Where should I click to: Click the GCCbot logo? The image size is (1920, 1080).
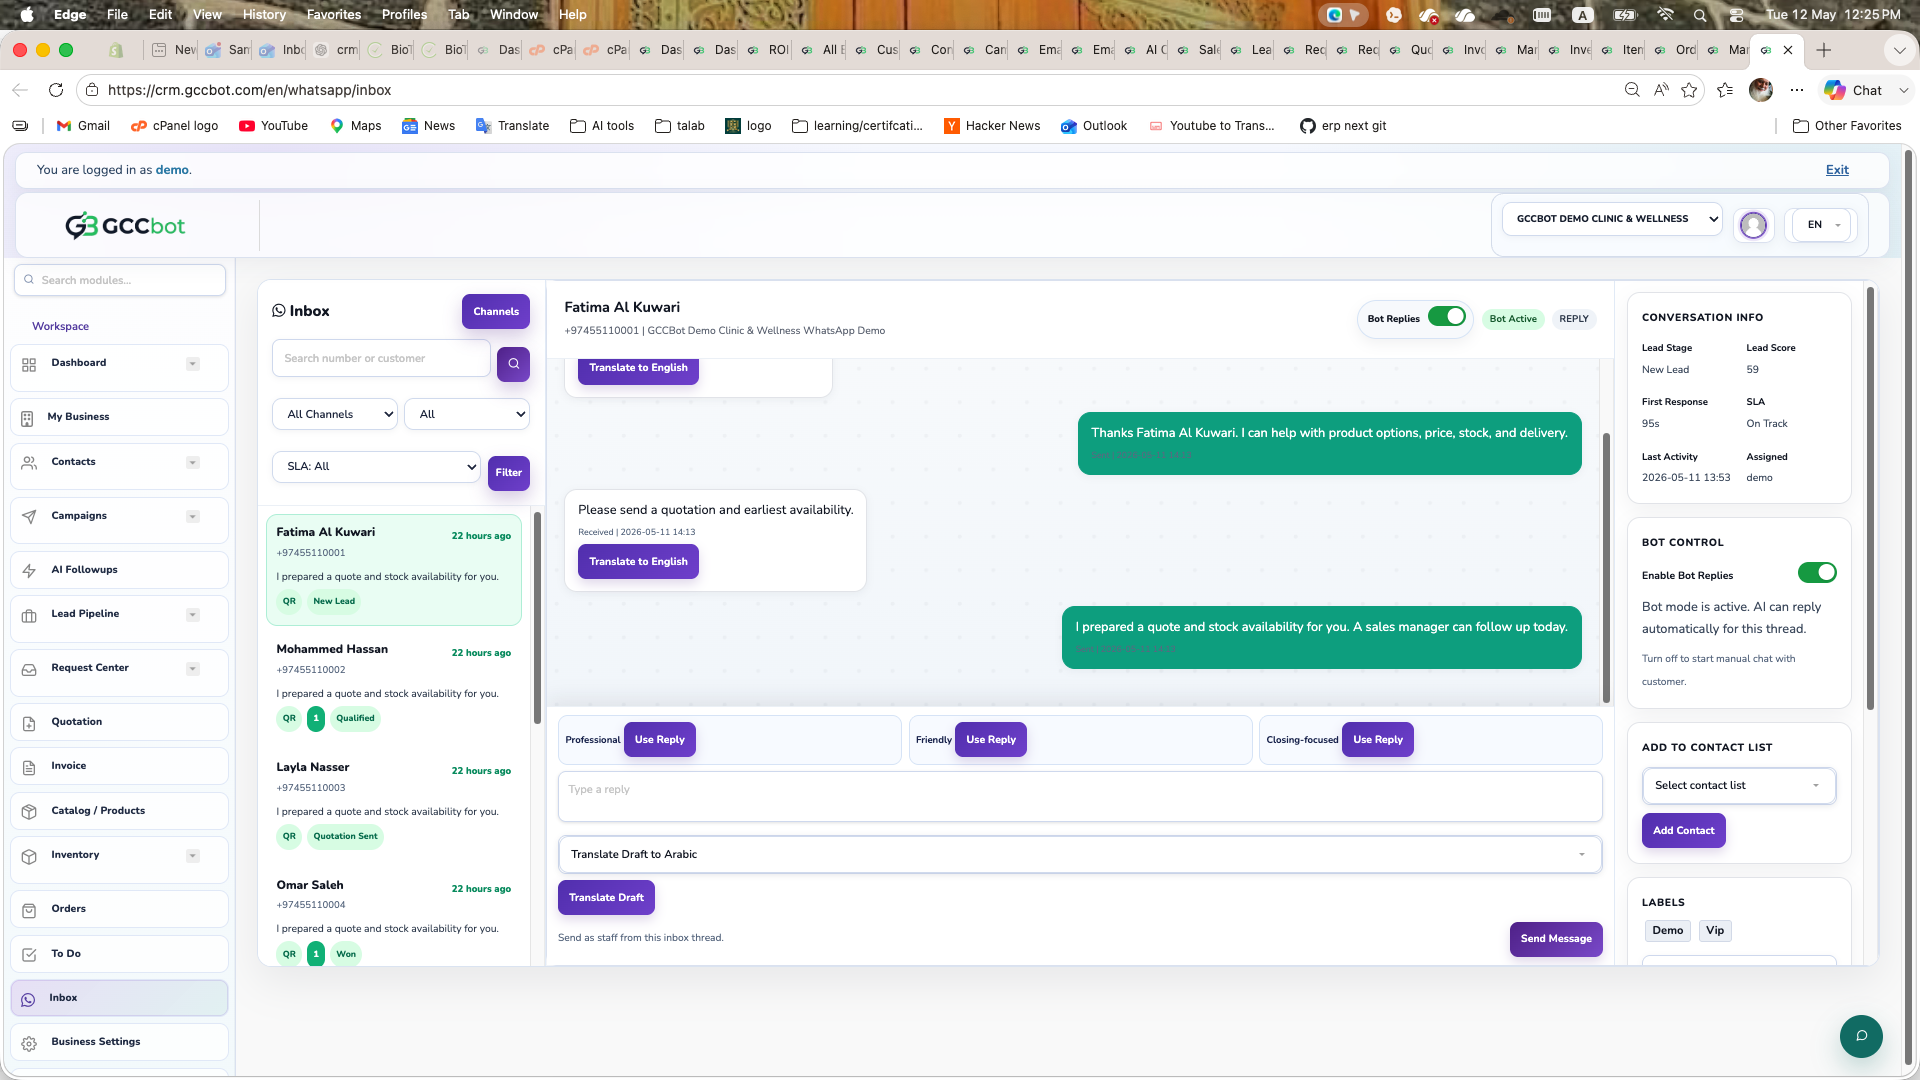point(125,226)
